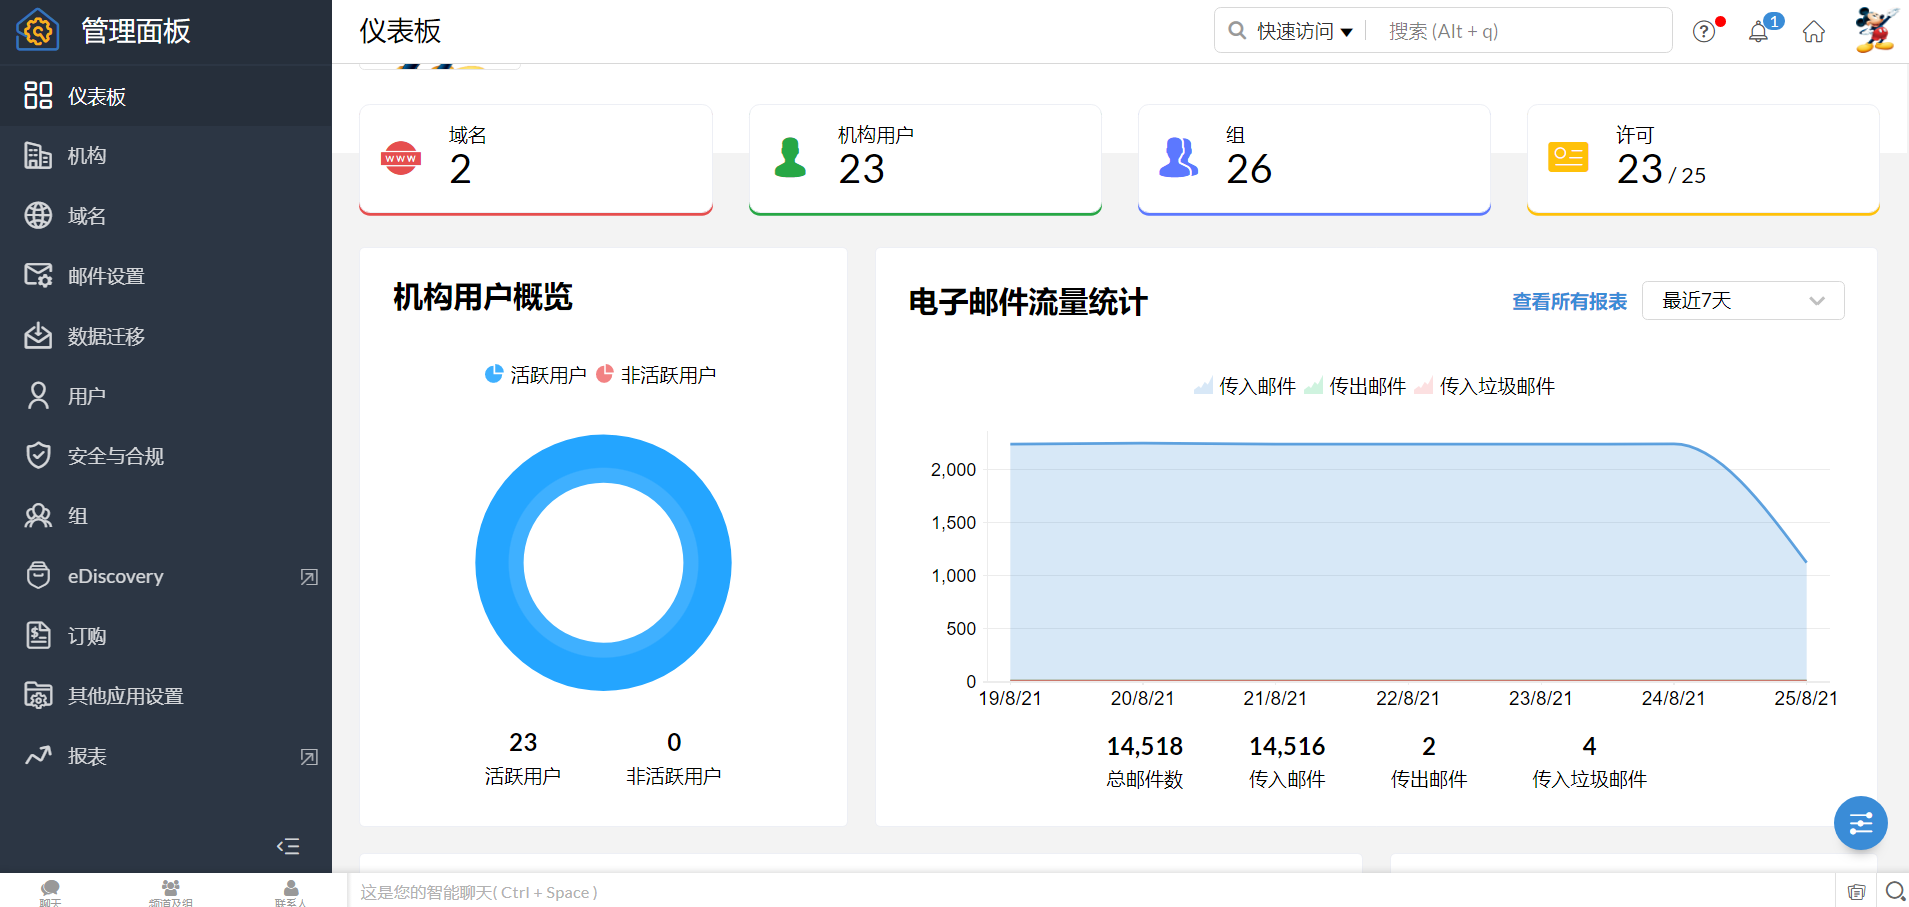This screenshot has height=907, width=1909.
Task: Click the Mickey Mouse profile avatar
Action: pyautogui.click(x=1874, y=30)
